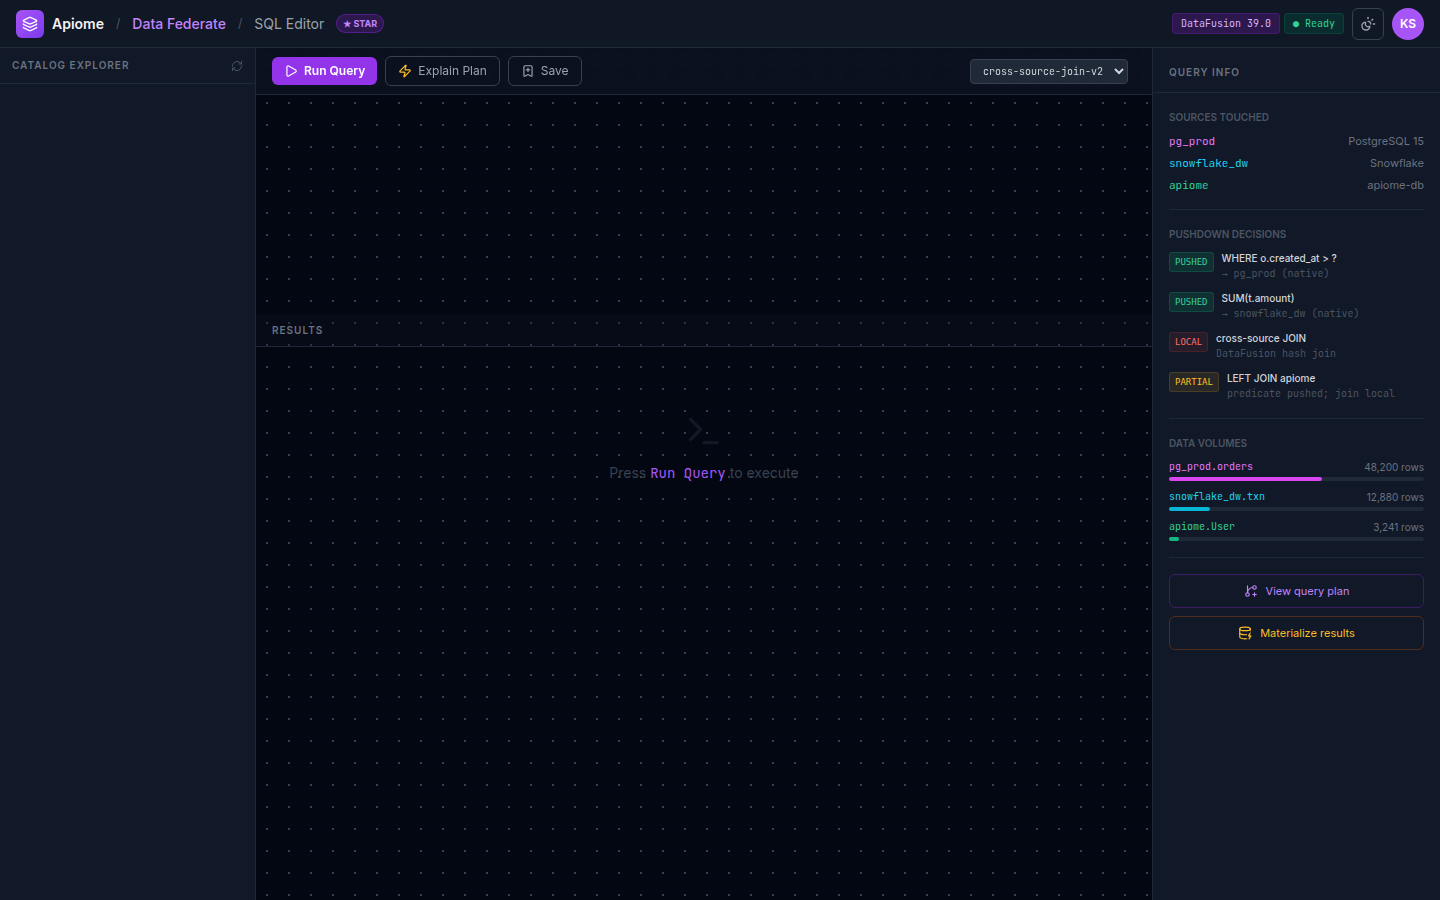Click the LEFT JOIN apiome decision text
The image size is (1440, 900).
(x=1271, y=378)
